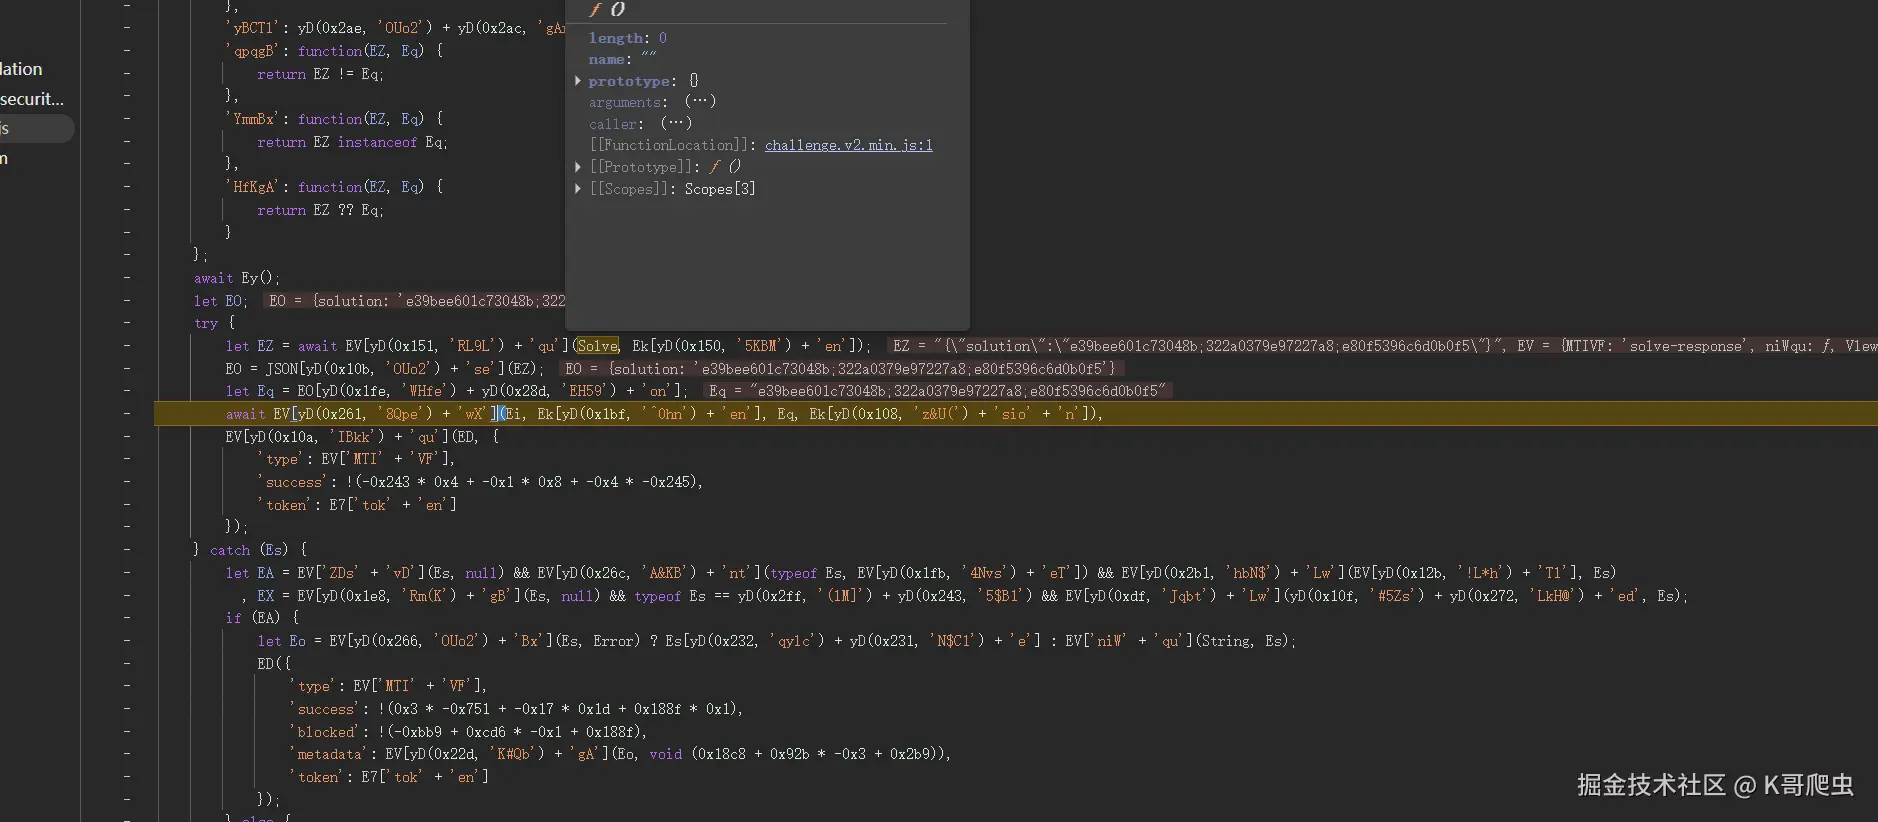Click the 'let EO;' declaration
This screenshot has height=822, width=1878.
(x=220, y=301)
